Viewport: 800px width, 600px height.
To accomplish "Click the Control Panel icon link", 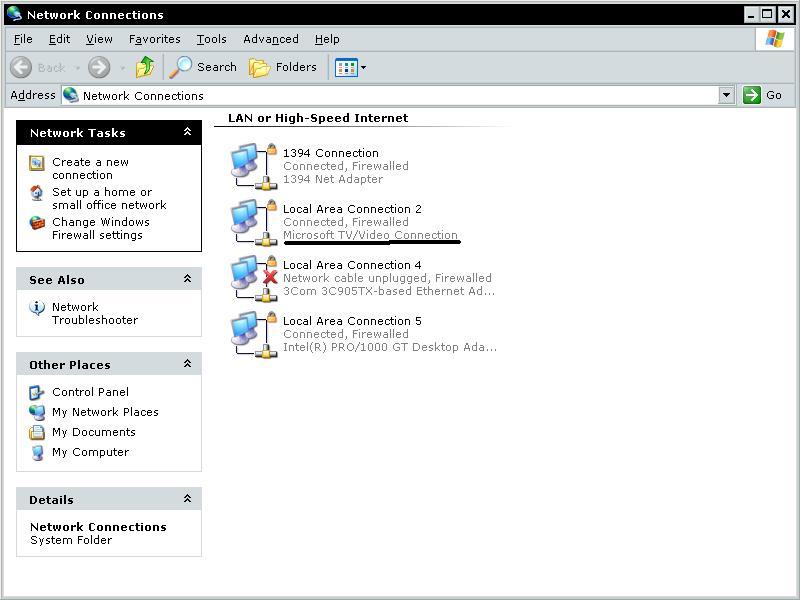I will [37, 392].
